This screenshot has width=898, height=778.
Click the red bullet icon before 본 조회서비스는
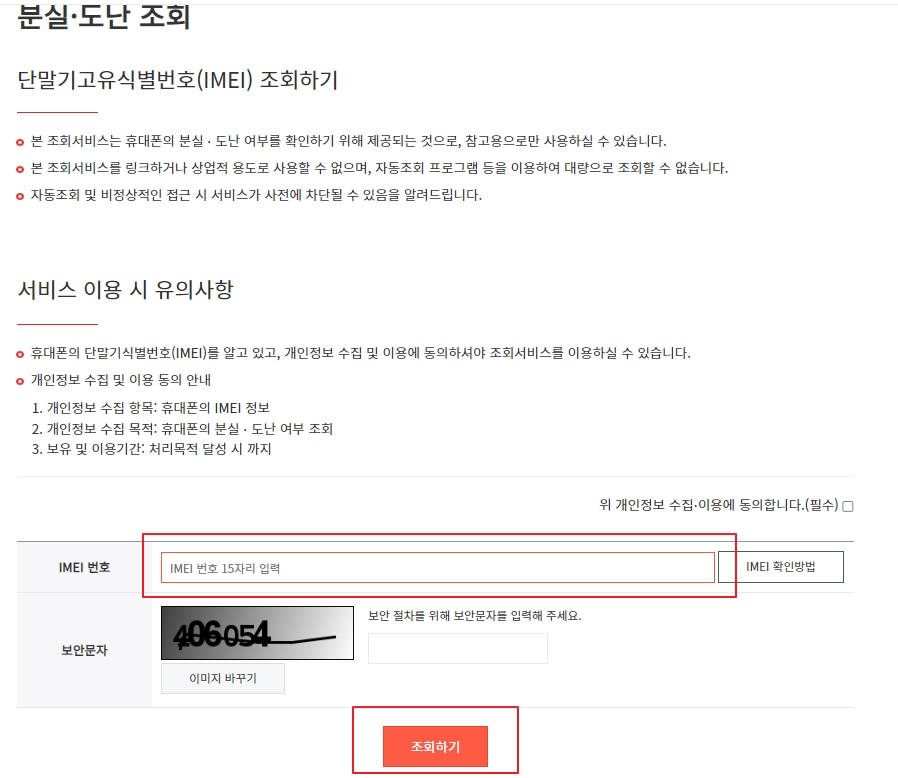[x=20, y=142]
